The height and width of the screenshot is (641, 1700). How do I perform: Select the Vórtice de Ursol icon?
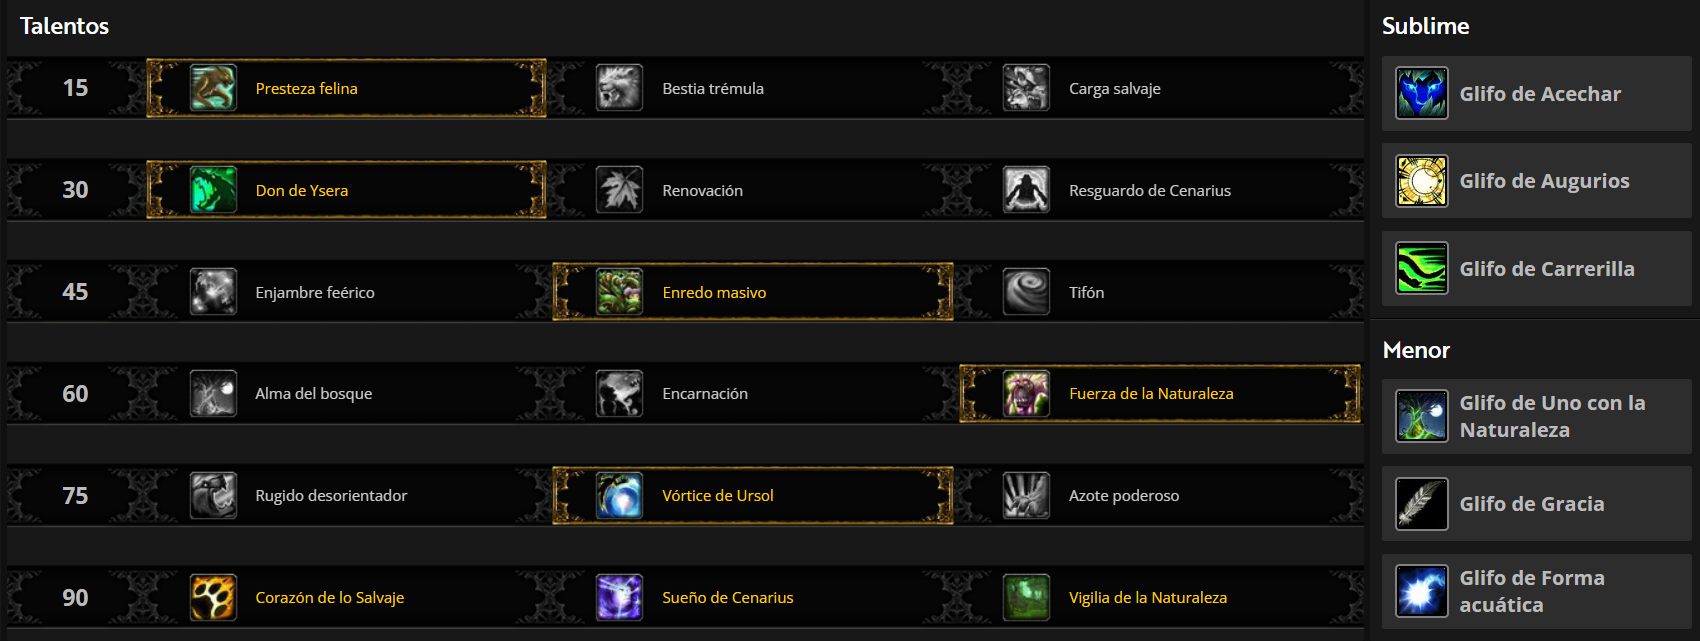tap(619, 495)
